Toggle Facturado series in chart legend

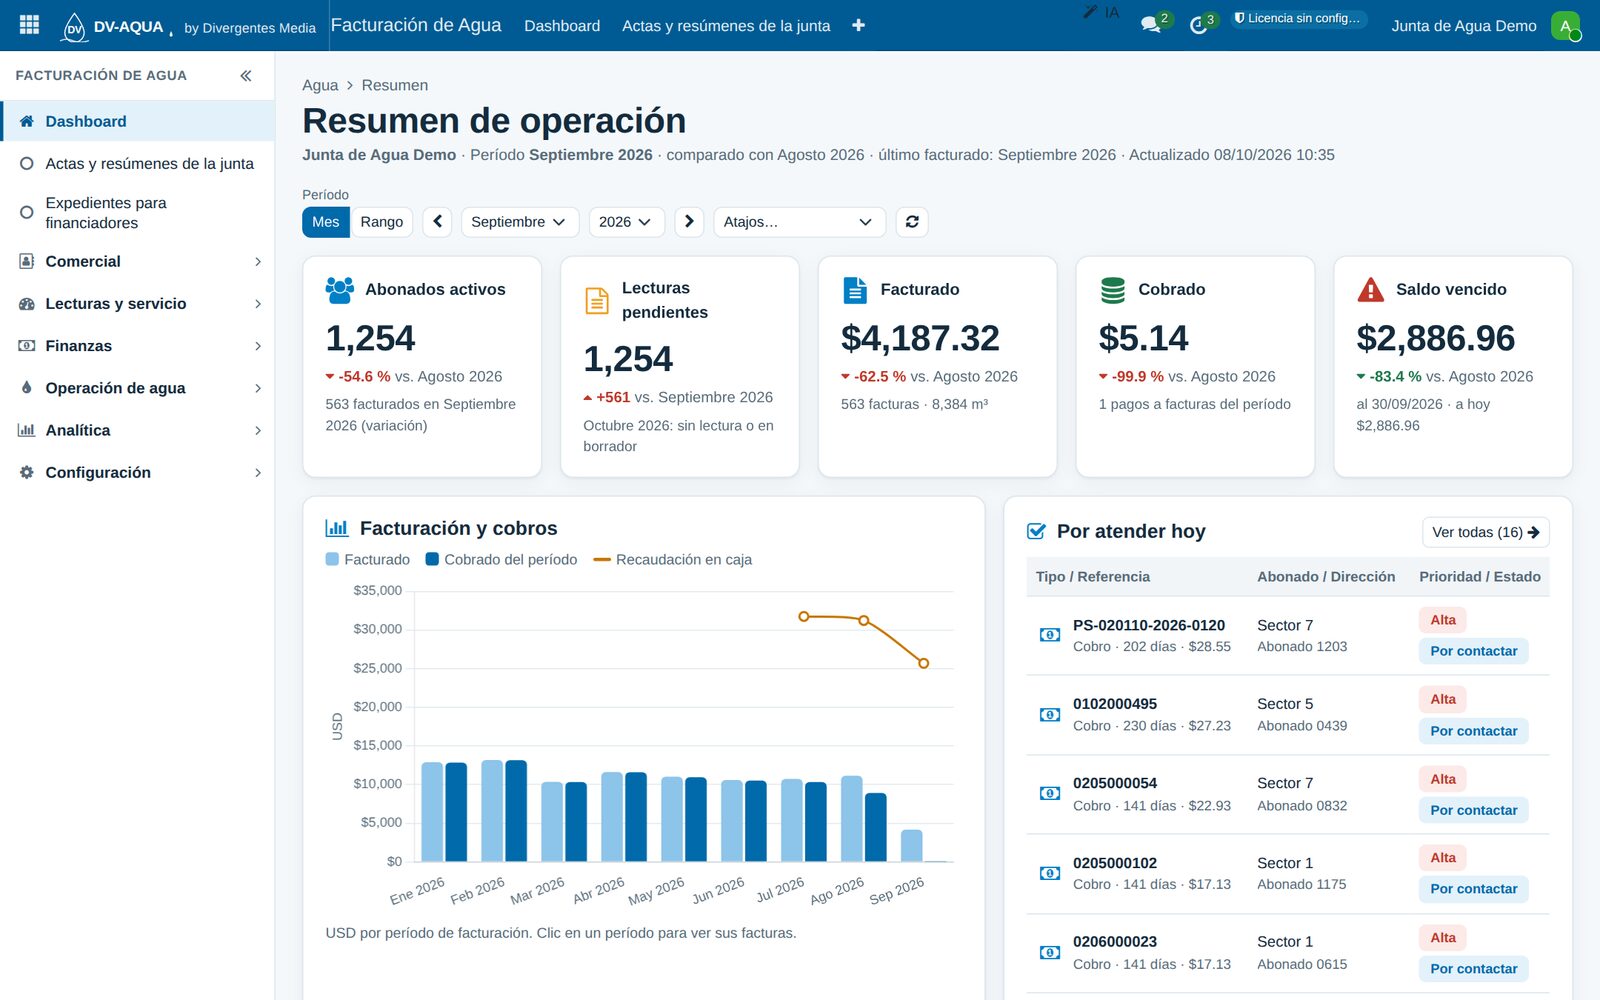[x=368, y=560]
